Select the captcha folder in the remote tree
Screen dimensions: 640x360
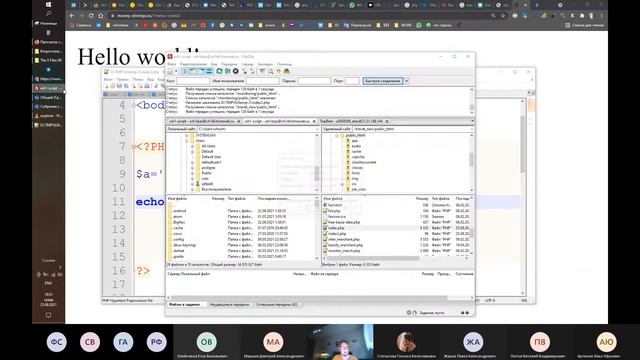358,157
